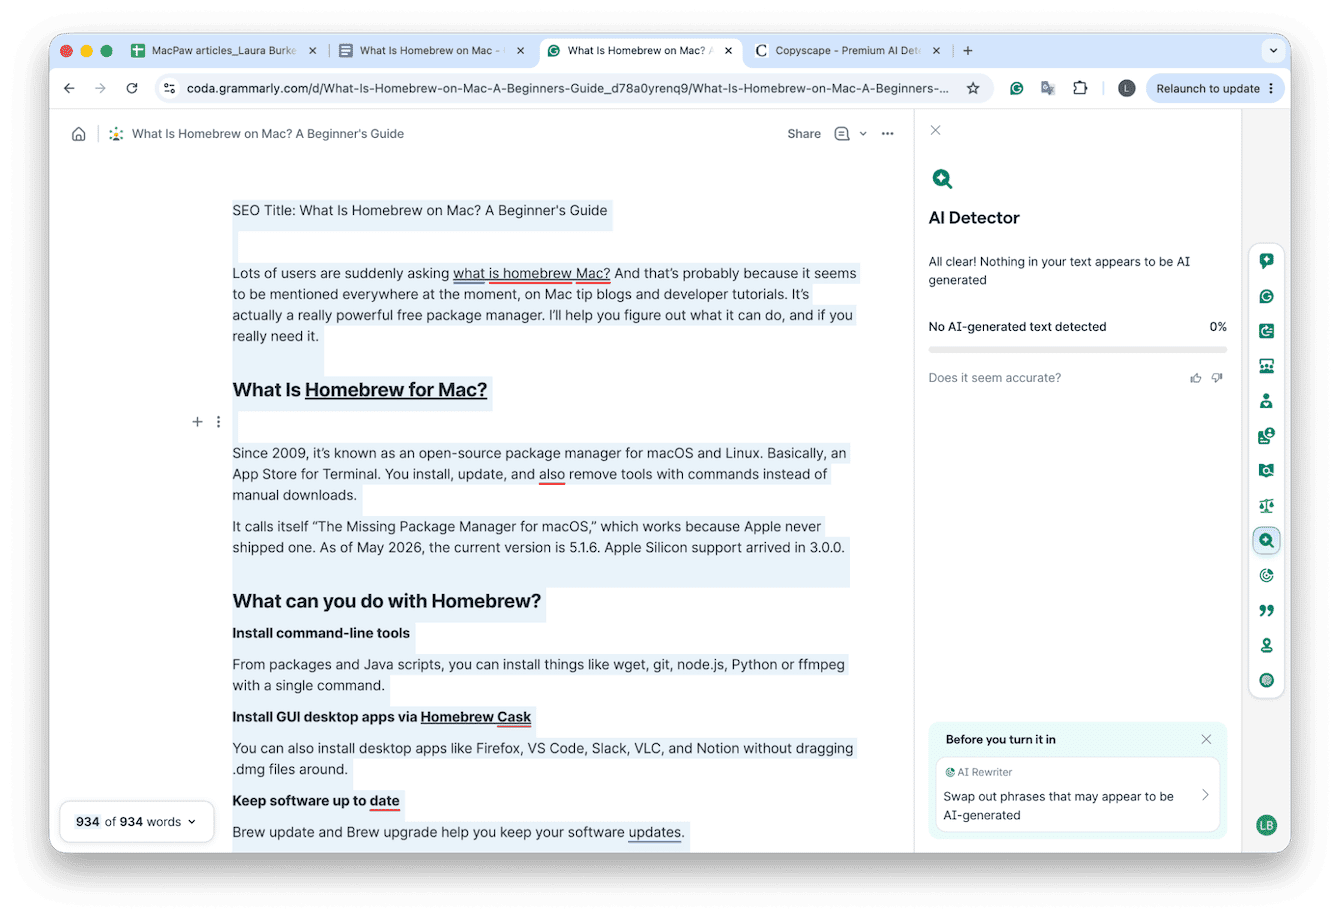Go to the Coda home icon
Viewport: 1340px width, 918px height.
(78, 134)
